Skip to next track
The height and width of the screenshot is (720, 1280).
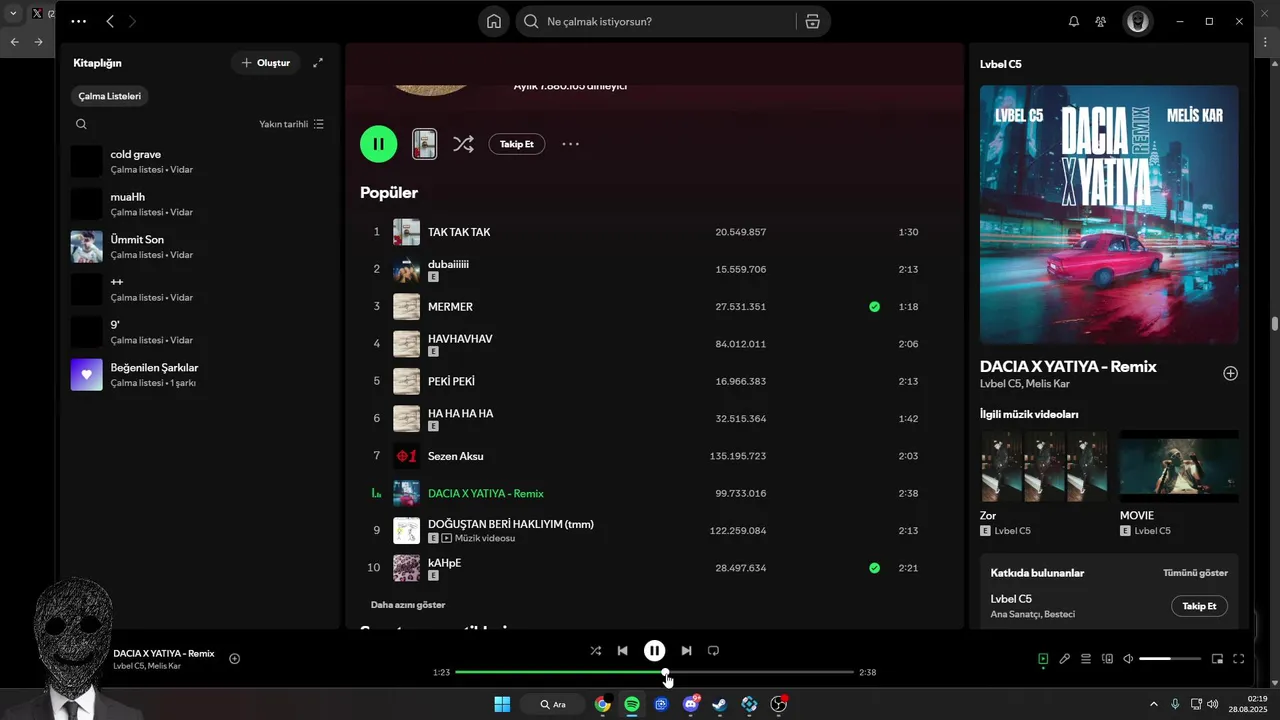(x=686, y=651)
